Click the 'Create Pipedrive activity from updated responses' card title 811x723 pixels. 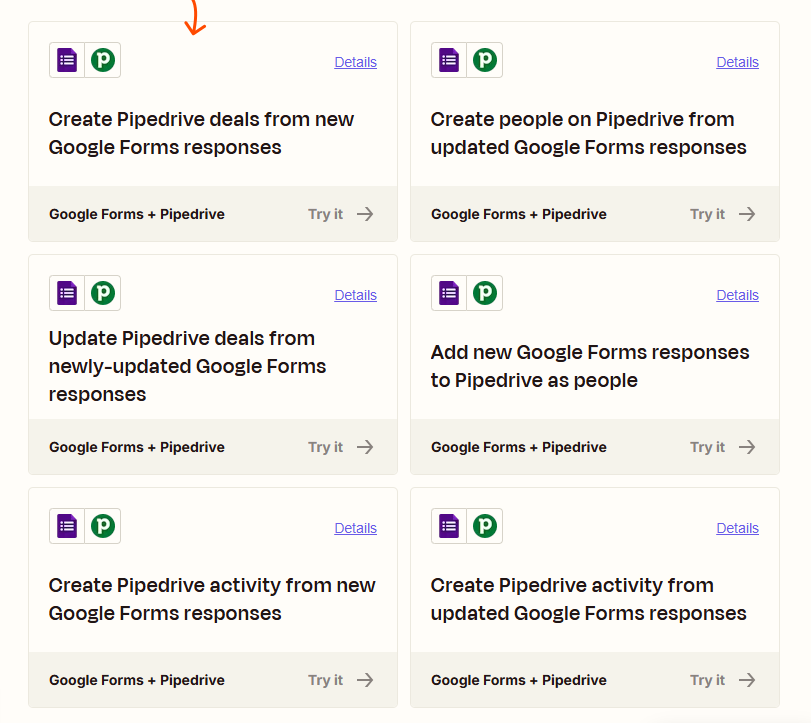pyautogui.click(x=589, y=598)
